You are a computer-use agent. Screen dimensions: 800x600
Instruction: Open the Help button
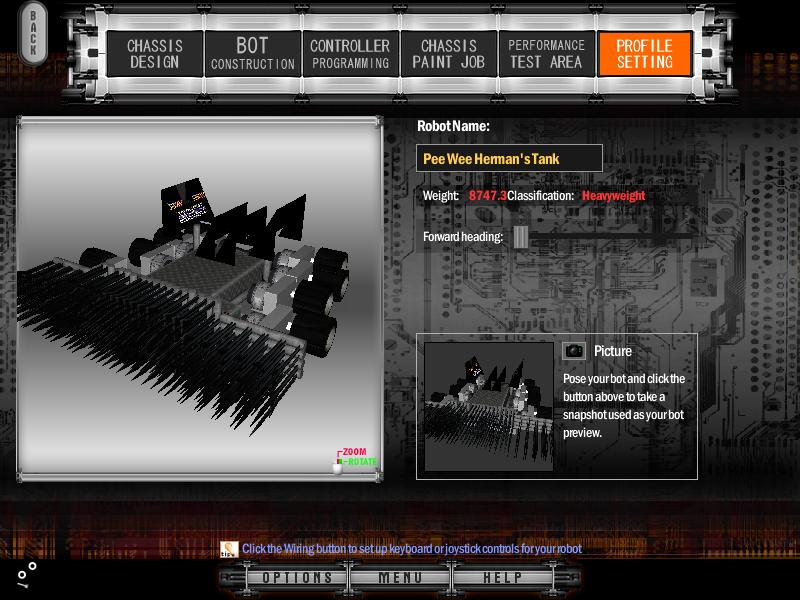click(x=503, y=578)
